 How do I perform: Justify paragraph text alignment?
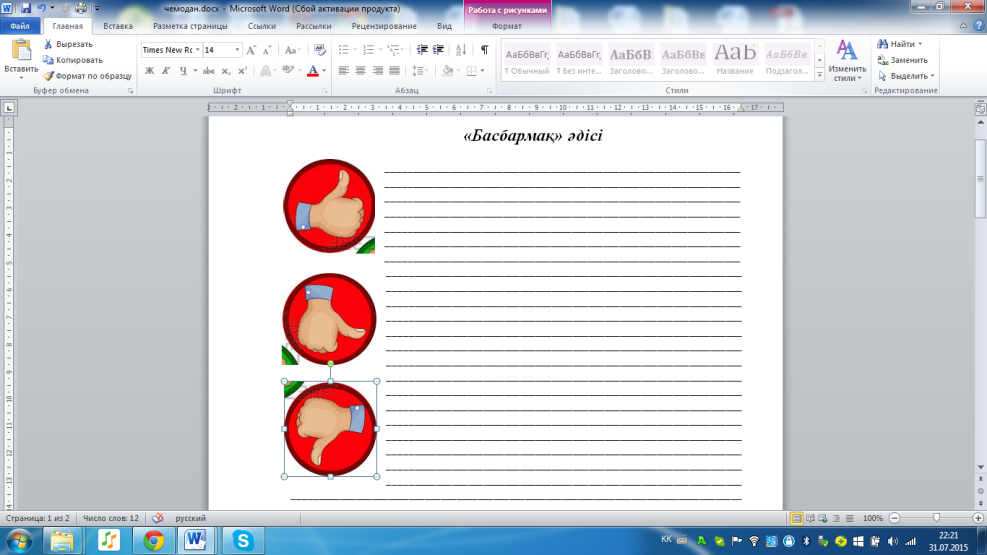tap(395, 70)
